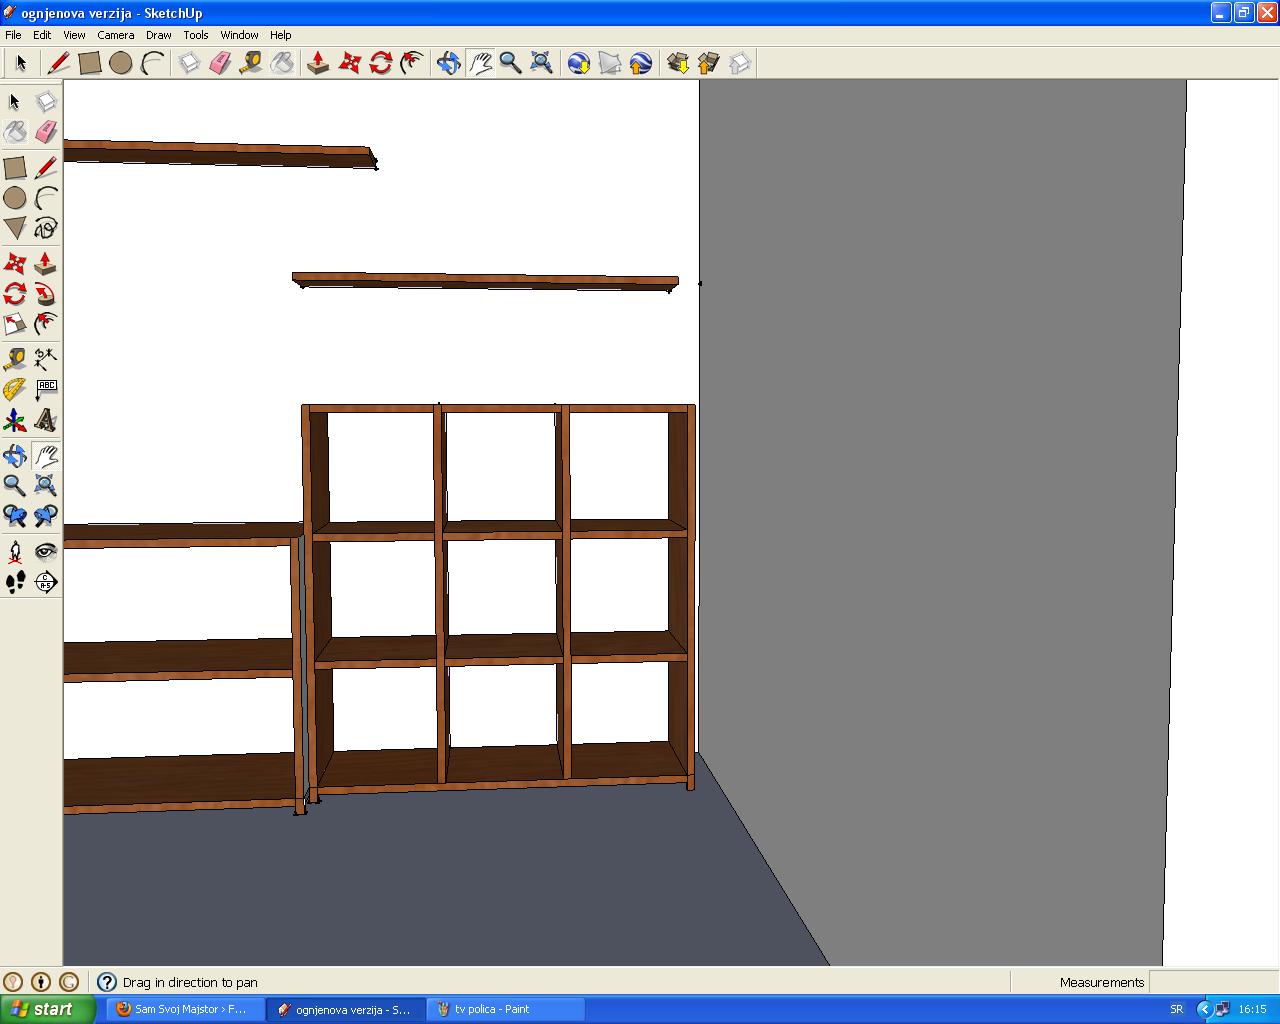Choose the Scale tool
The image size is (1280, 1024).
[x=15, y=324]
